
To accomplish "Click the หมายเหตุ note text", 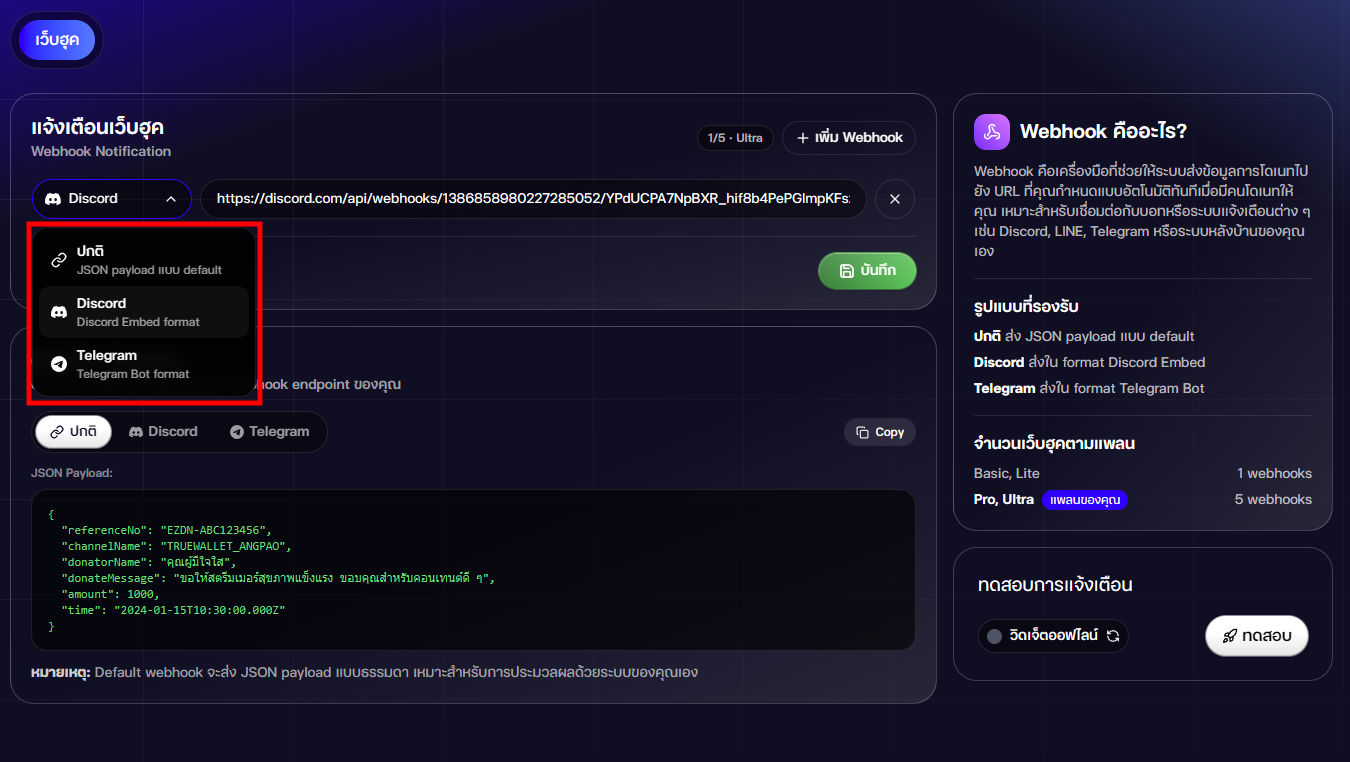I will click(364, 672).
